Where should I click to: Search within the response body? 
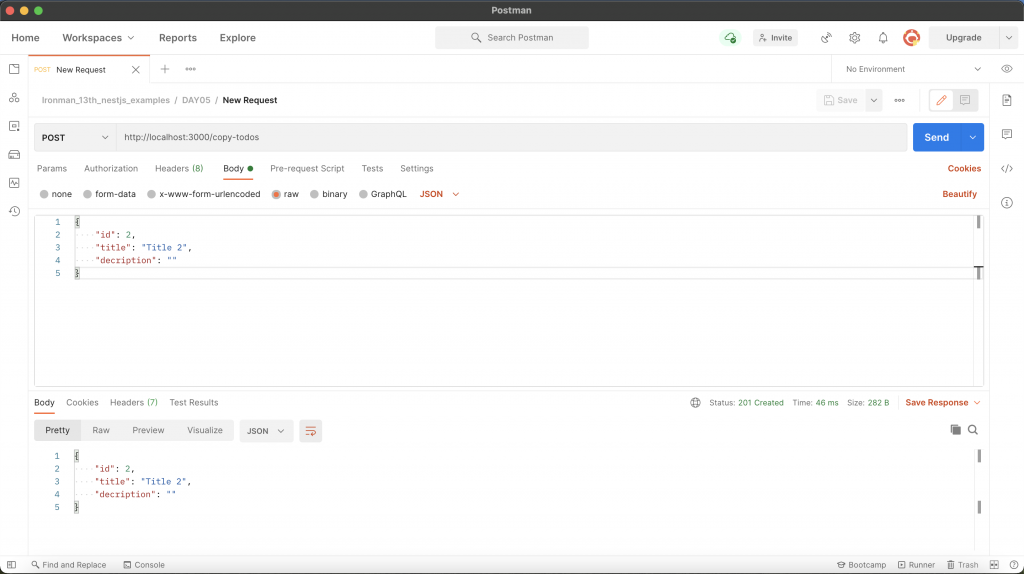[973, 430]
